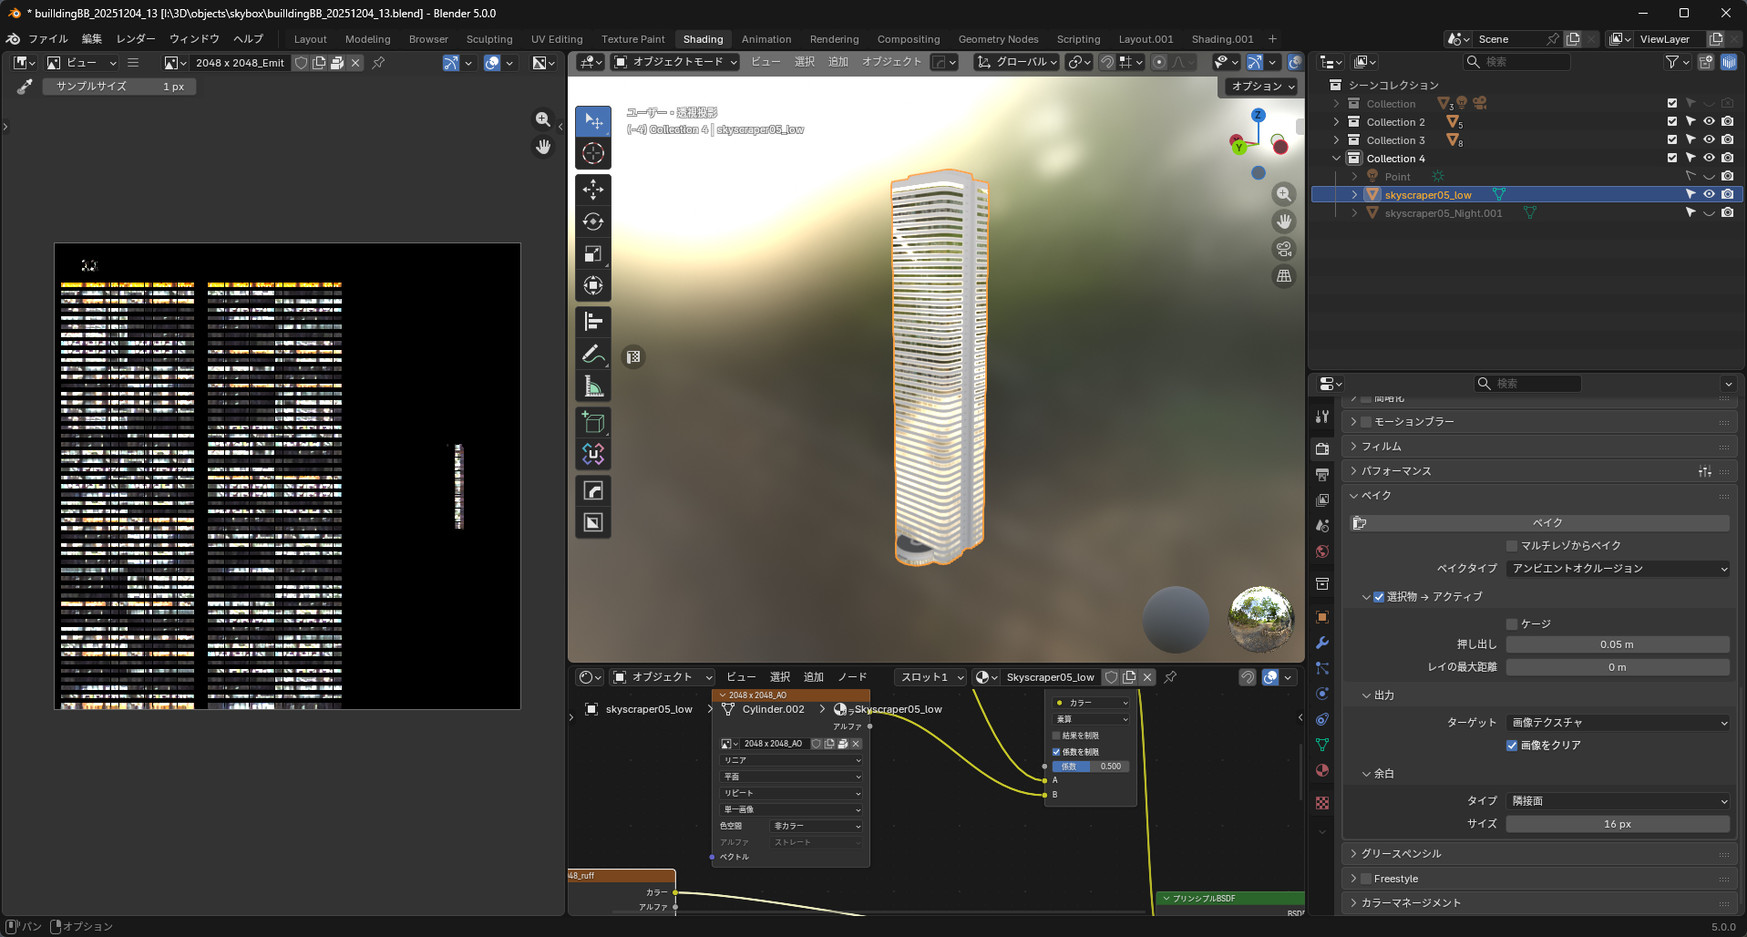
Task: Toggle camera view in the viewport
Action: point(1284,249)
